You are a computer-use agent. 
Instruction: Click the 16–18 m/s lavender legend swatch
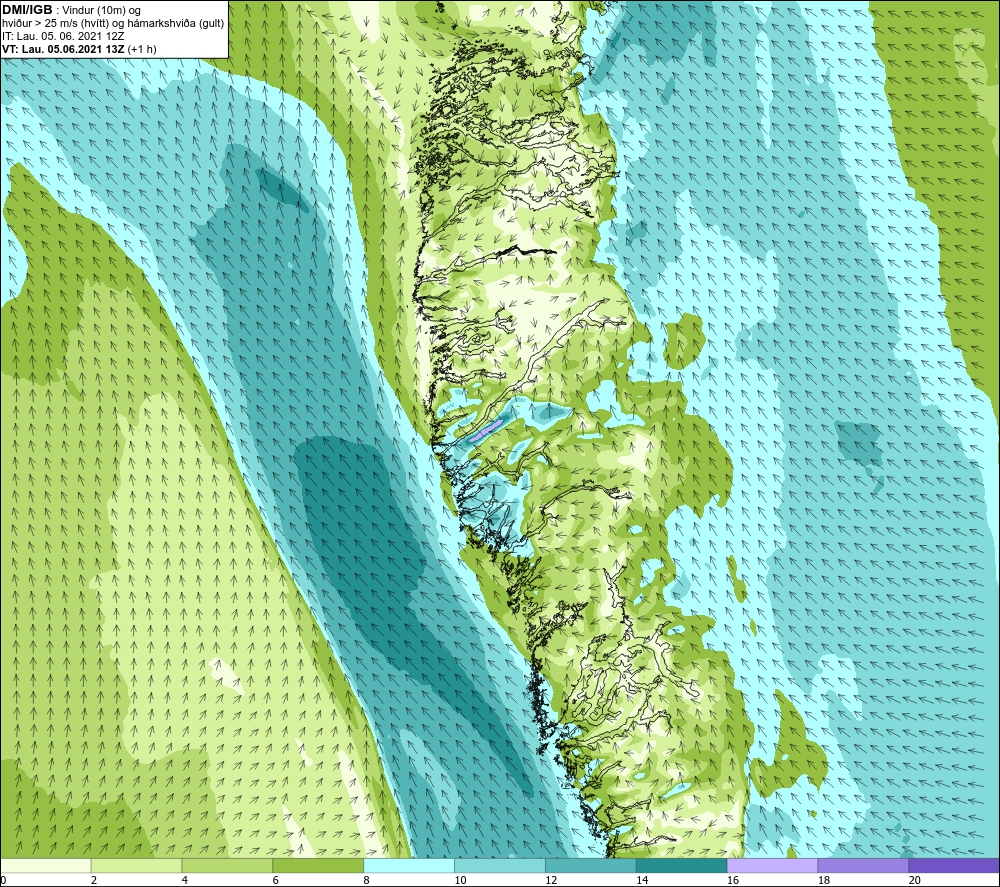pyautogui.click(x=772, y=865)
